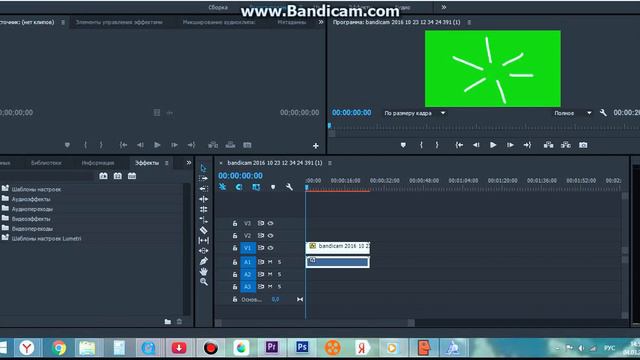The image size is (640, 360).
Task: Select the Selection arrow tool
Action: 203,168
